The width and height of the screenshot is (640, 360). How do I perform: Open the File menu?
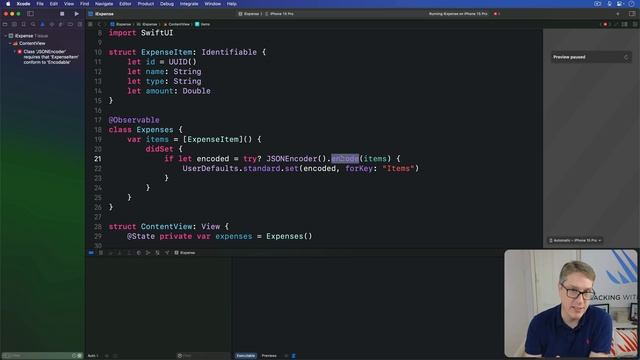tap(40, 4)
